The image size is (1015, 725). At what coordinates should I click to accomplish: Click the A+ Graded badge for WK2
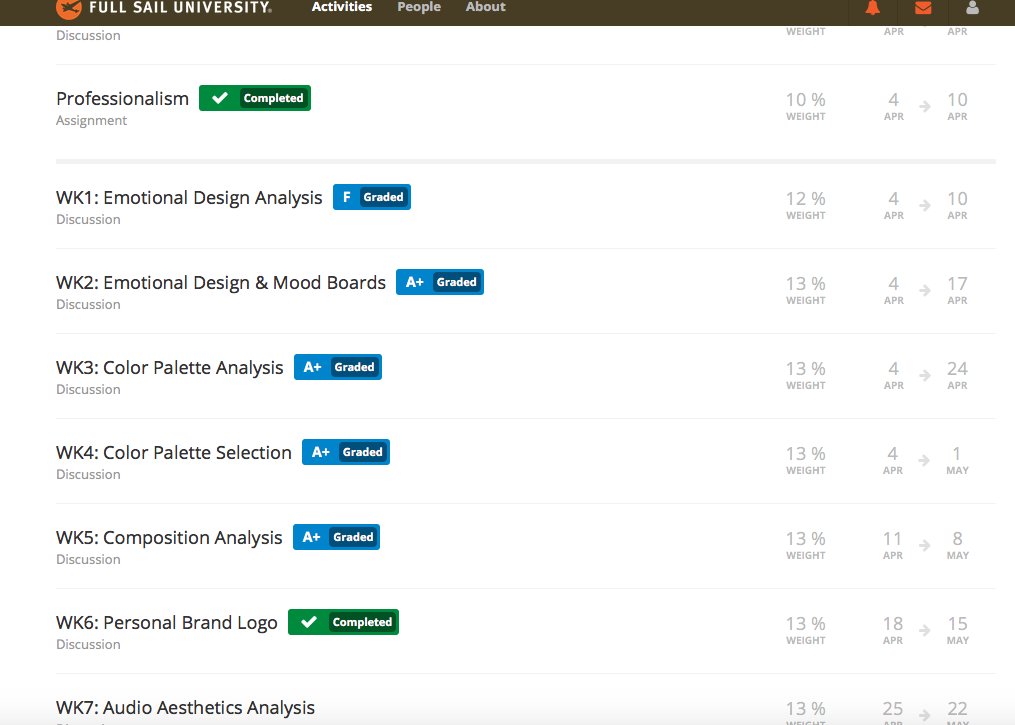(x=440, y=282)
